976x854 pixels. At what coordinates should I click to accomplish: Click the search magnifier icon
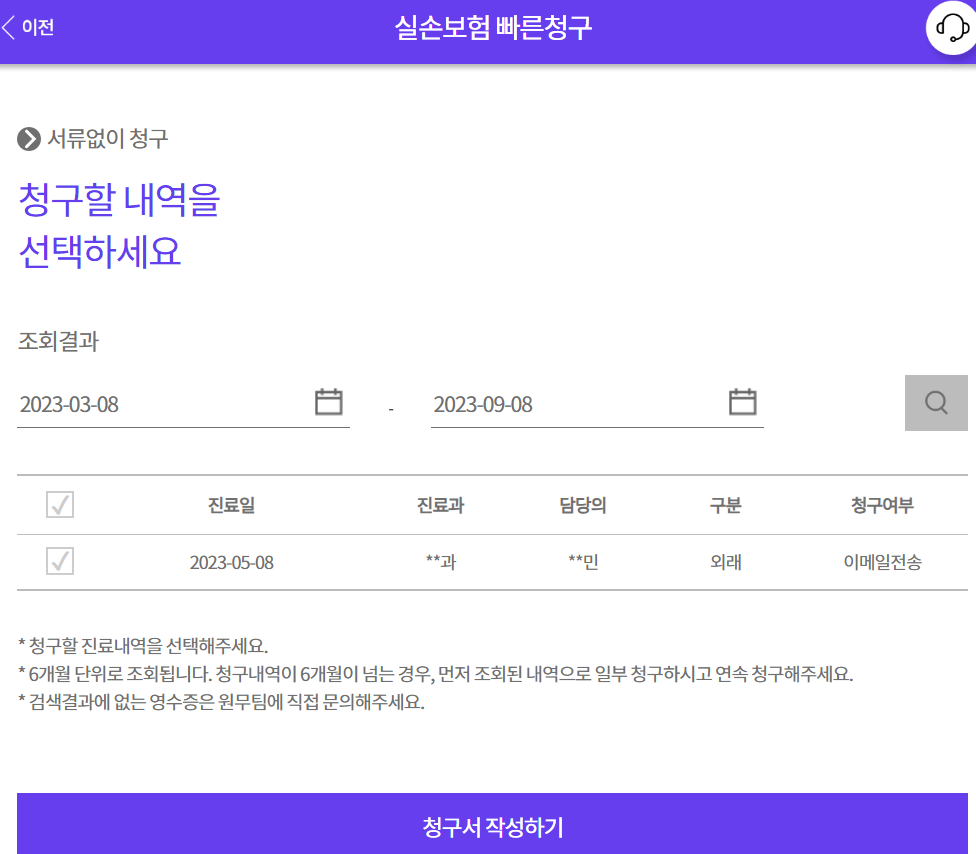pos(936,402)
